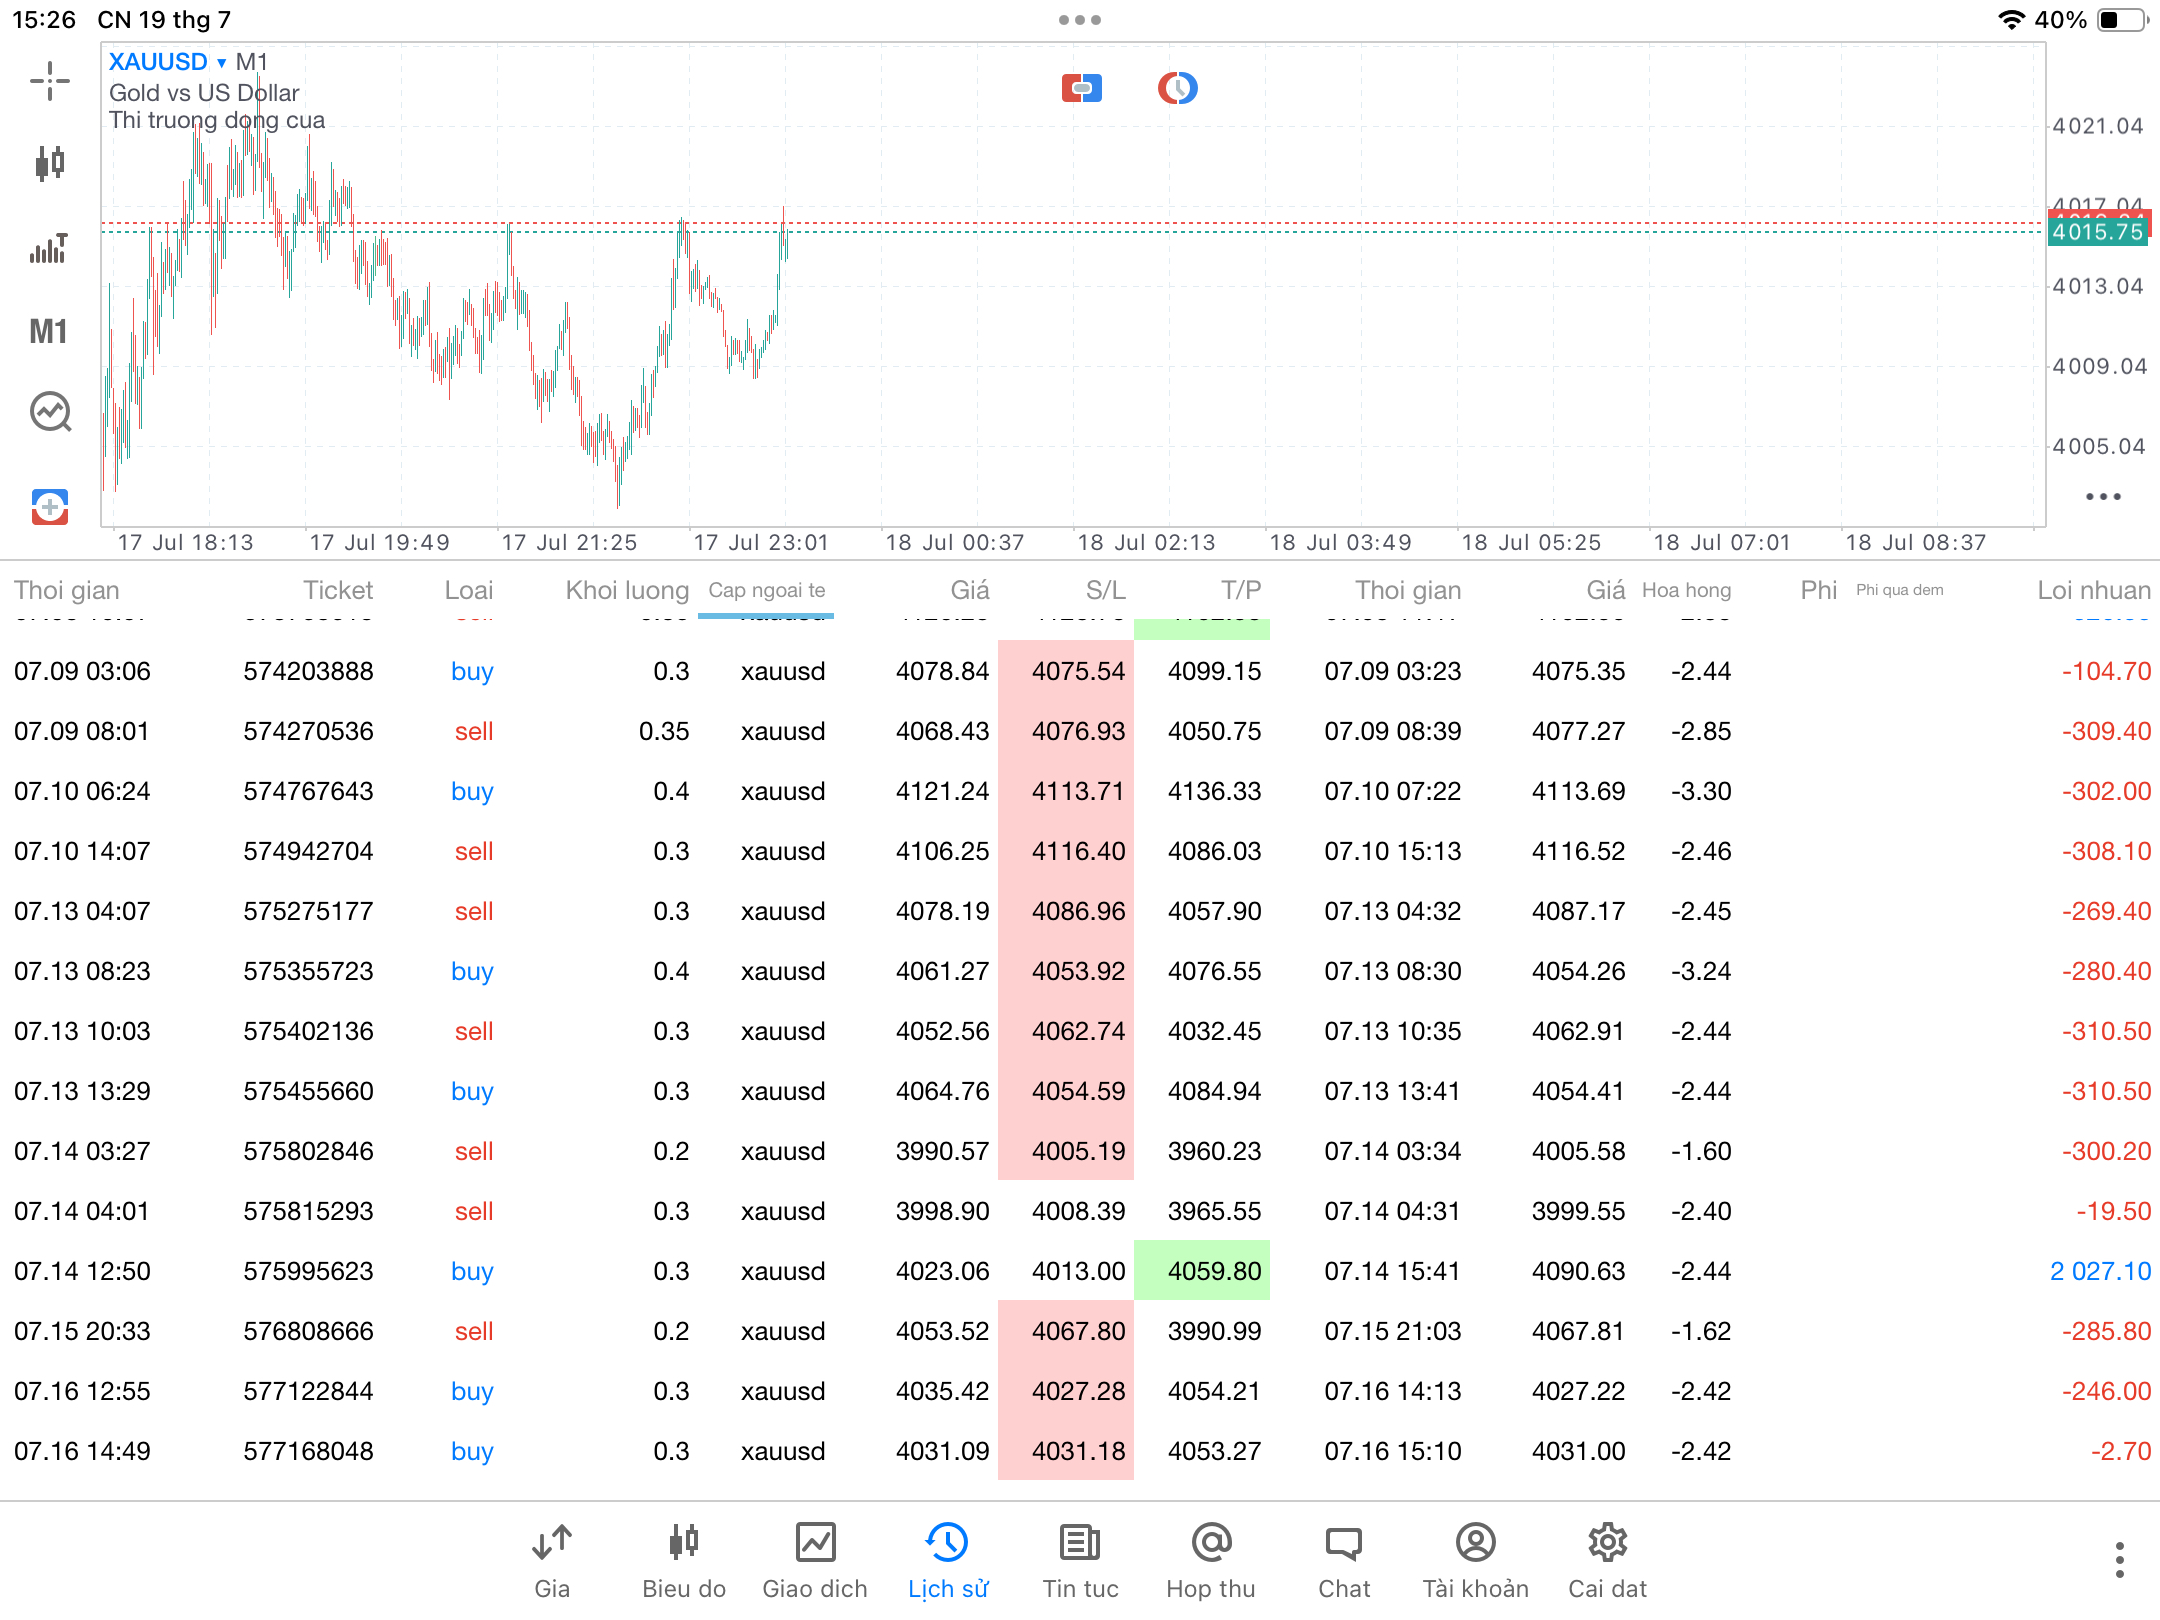Open the Chat tab
2160x1620 pixels.
click(x=1344, y=1560)
